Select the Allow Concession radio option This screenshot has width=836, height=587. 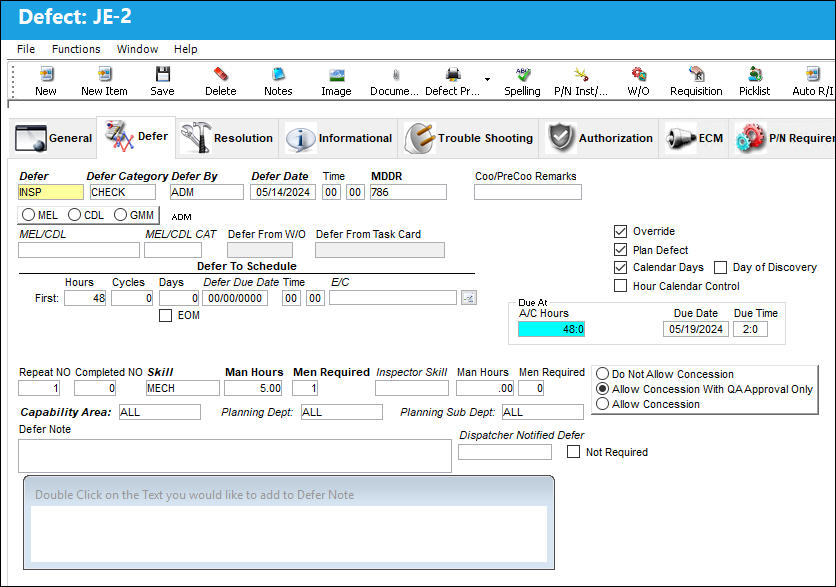(x=602, y=404)
